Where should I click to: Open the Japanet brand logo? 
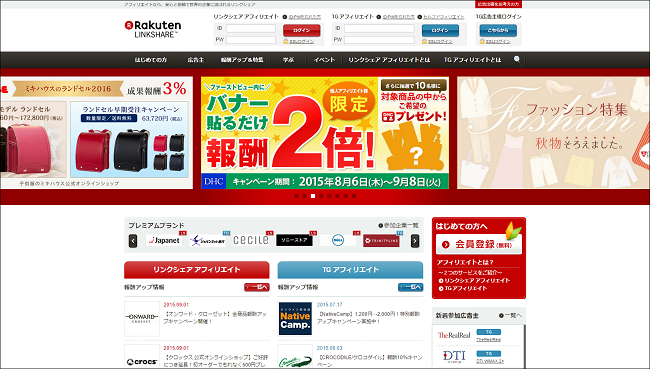[x=164, y=240]
